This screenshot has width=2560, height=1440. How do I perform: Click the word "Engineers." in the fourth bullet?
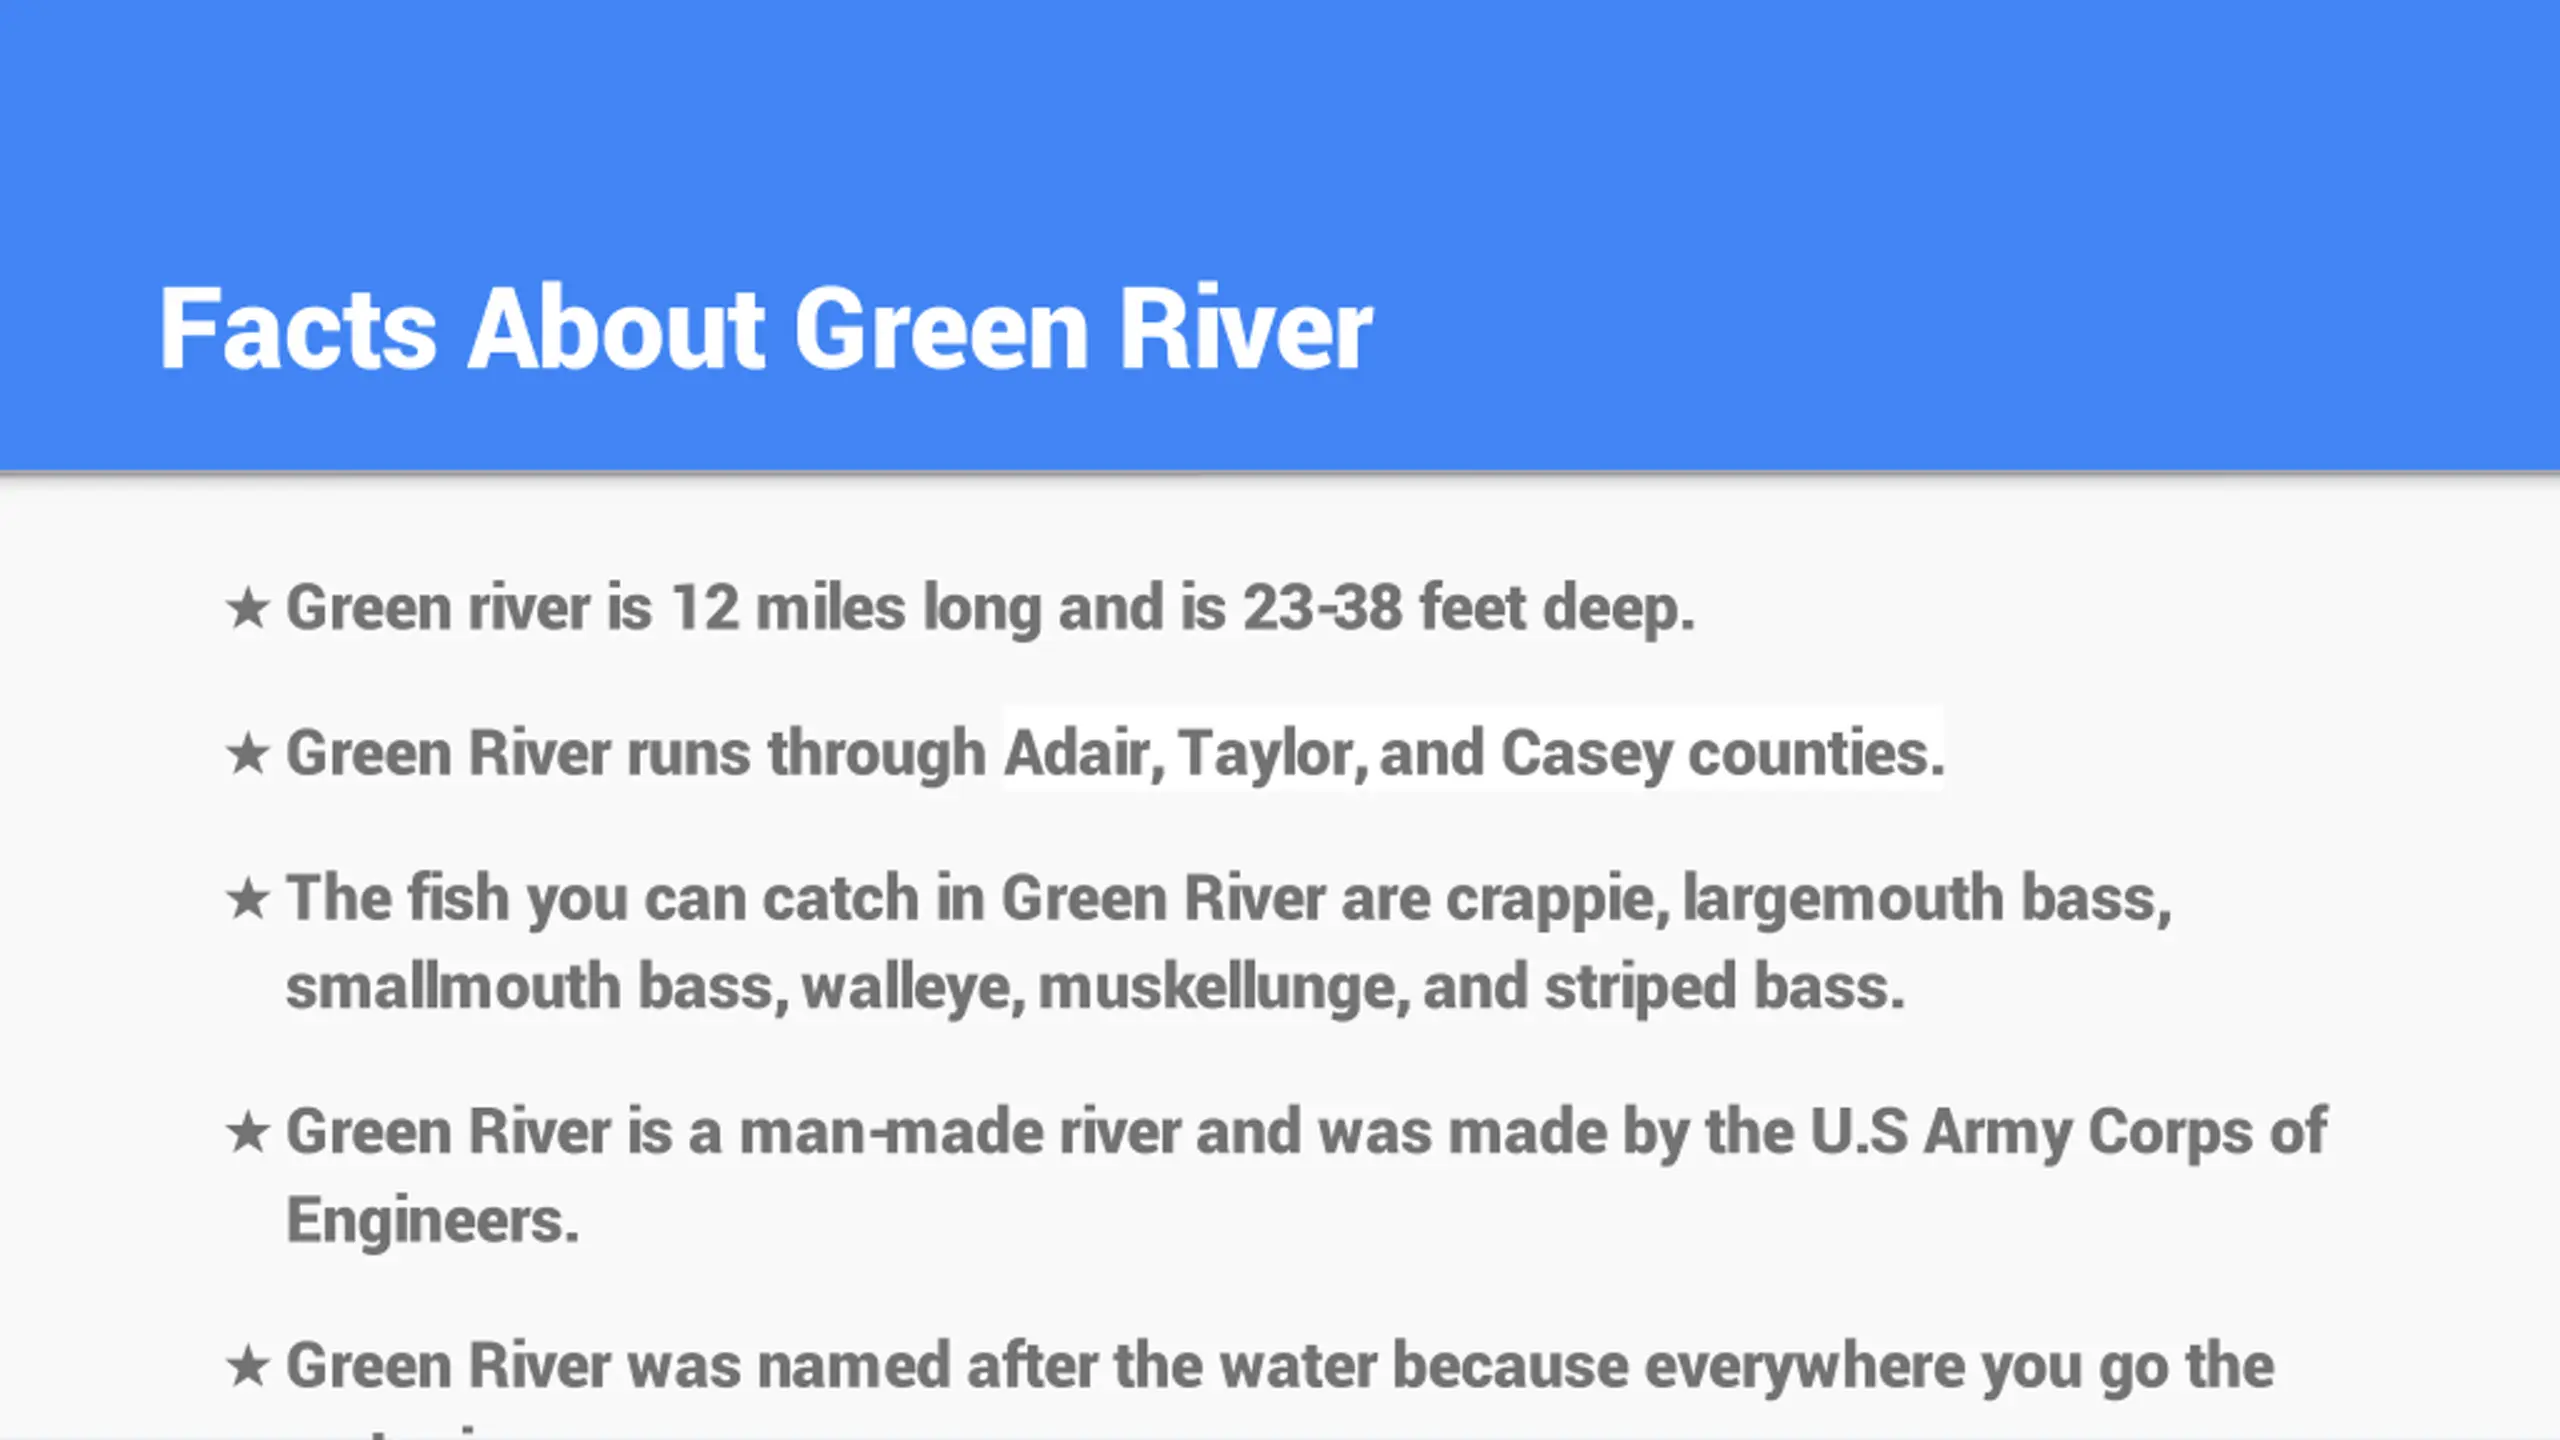[x=433, y=1221]
